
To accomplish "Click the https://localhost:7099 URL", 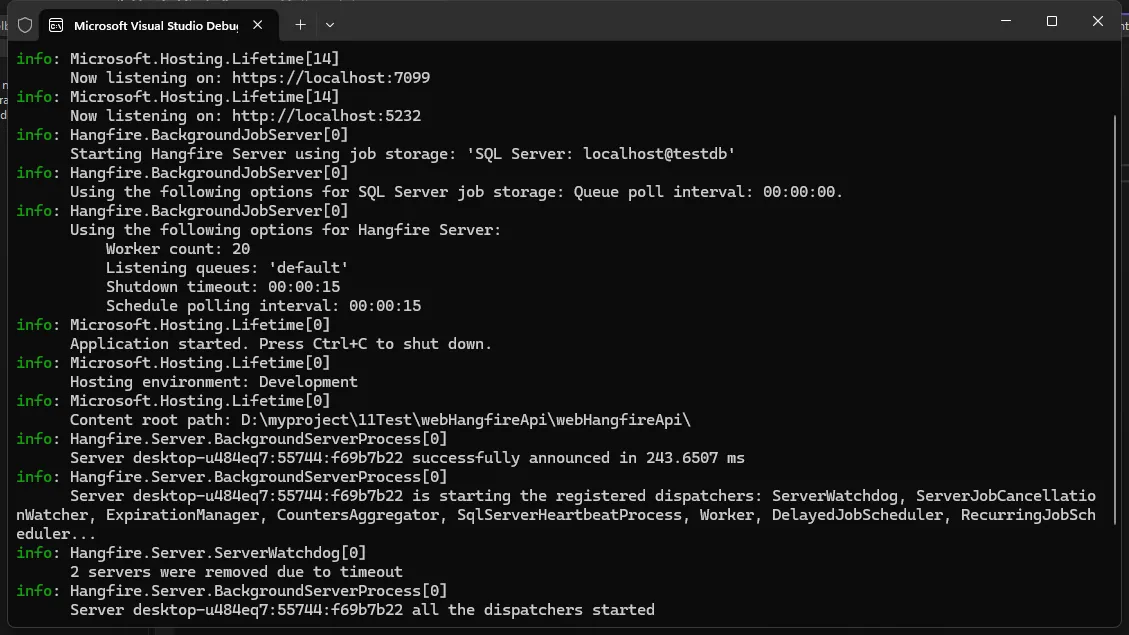I will click(x=330, y=78).
